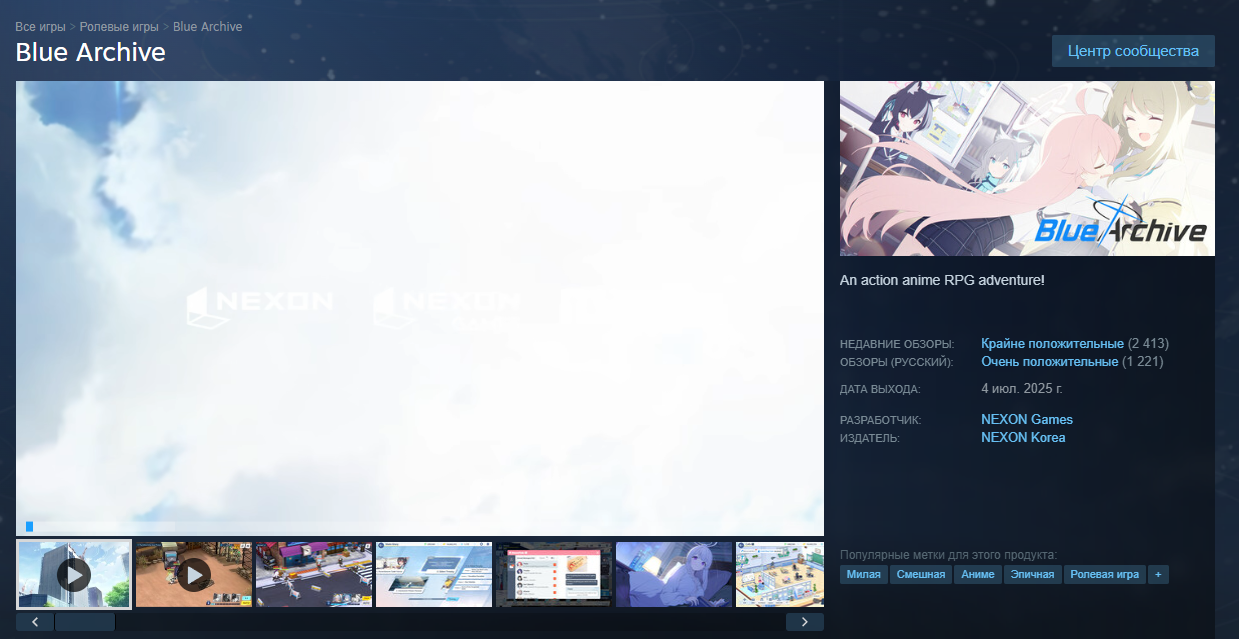Screen dimensions: 1239x639
Task: Open Крайне положительные recent reviews link
Action: coord(1052,343)
